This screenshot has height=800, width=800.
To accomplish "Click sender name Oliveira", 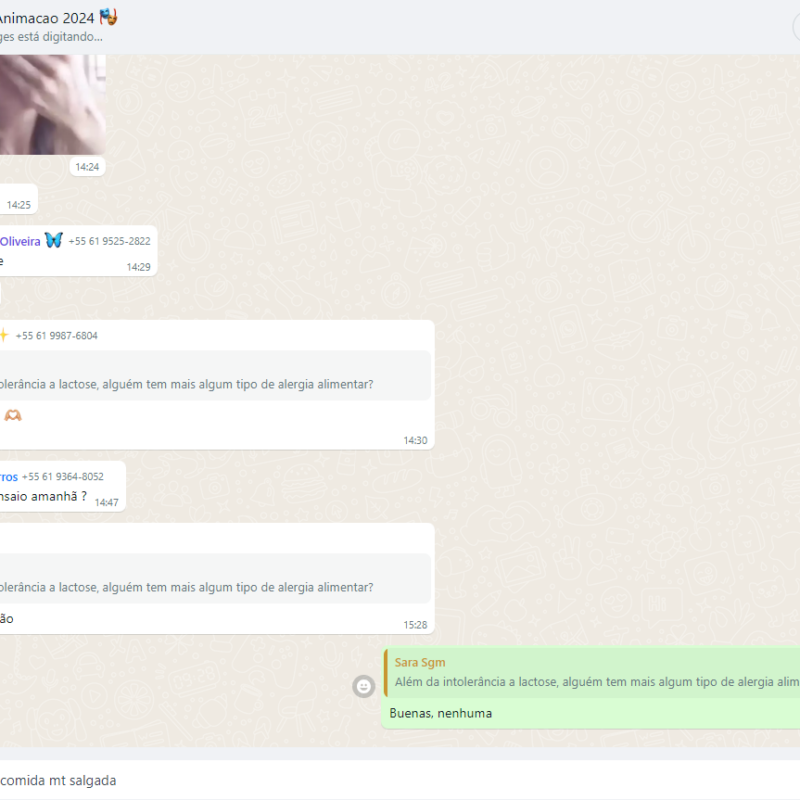I will pyautogui.click(x=20, y=241).
